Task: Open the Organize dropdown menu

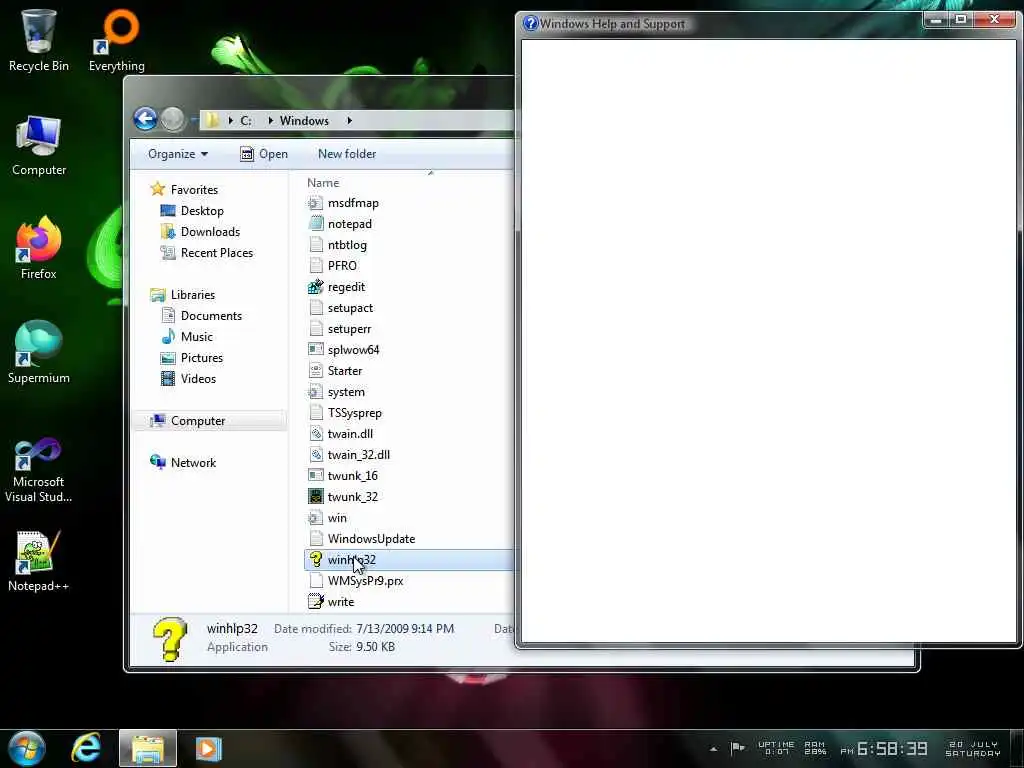Action: coord(178,154)
